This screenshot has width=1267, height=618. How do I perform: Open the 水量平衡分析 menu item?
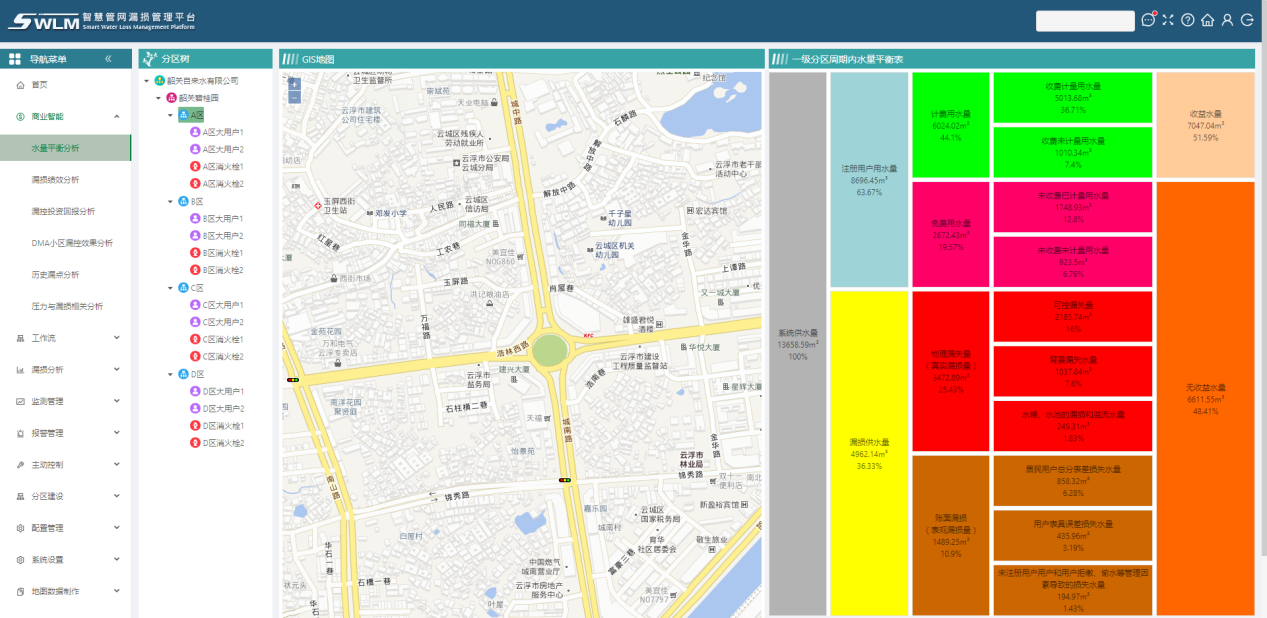tap(65, 148)
